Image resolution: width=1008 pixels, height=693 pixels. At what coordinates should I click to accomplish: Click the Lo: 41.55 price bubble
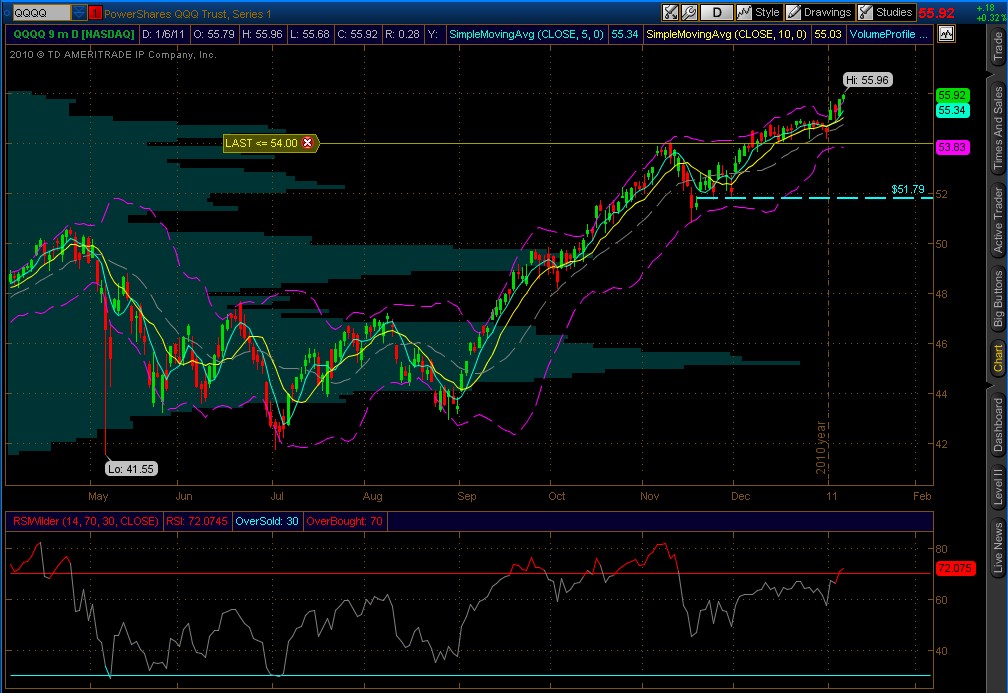(131, 469)
